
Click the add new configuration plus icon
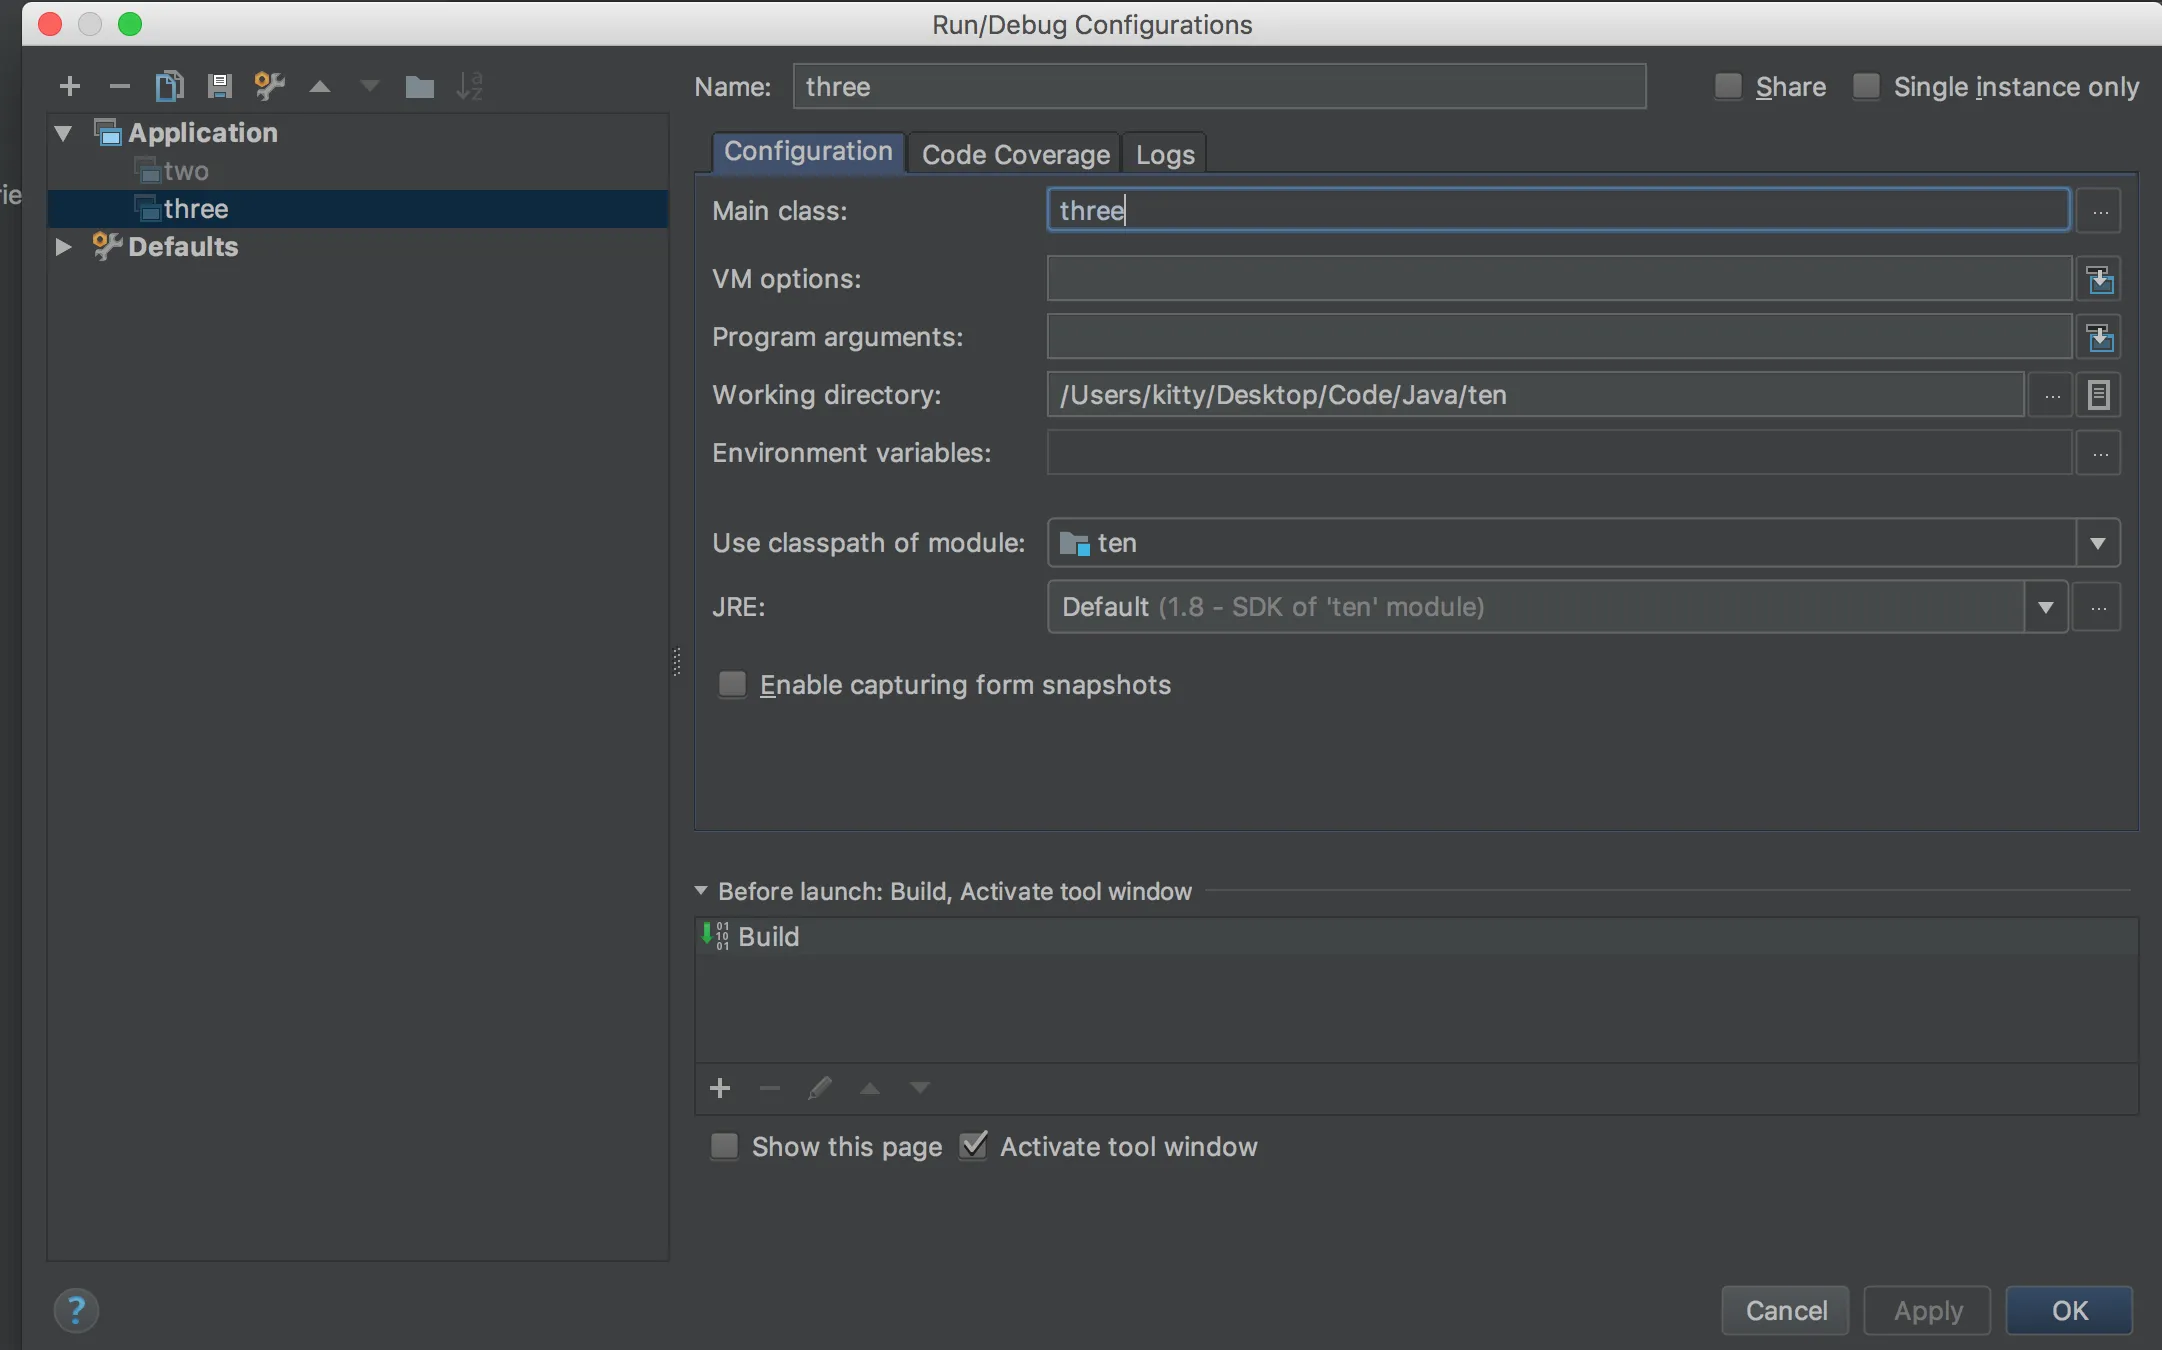(x=69, y=86)
